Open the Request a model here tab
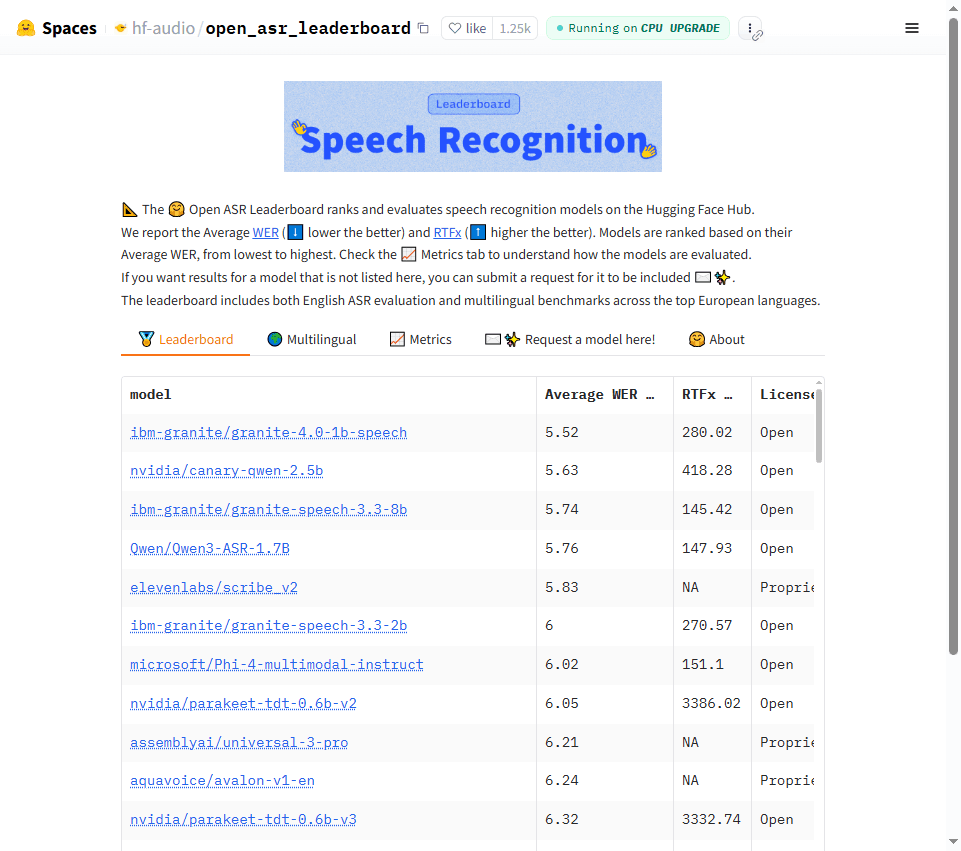Image resolution: width=961 pixels, height=851 pixels. pyautogui.click(x=570, y=339)
